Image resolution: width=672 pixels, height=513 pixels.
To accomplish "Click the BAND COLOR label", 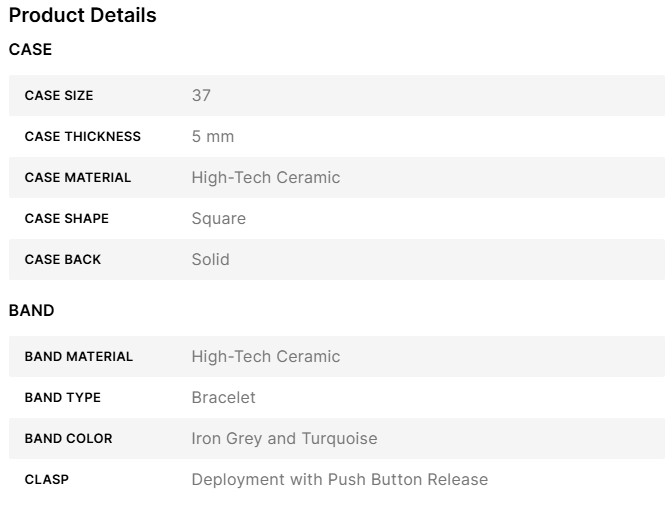I will point(68,439).
